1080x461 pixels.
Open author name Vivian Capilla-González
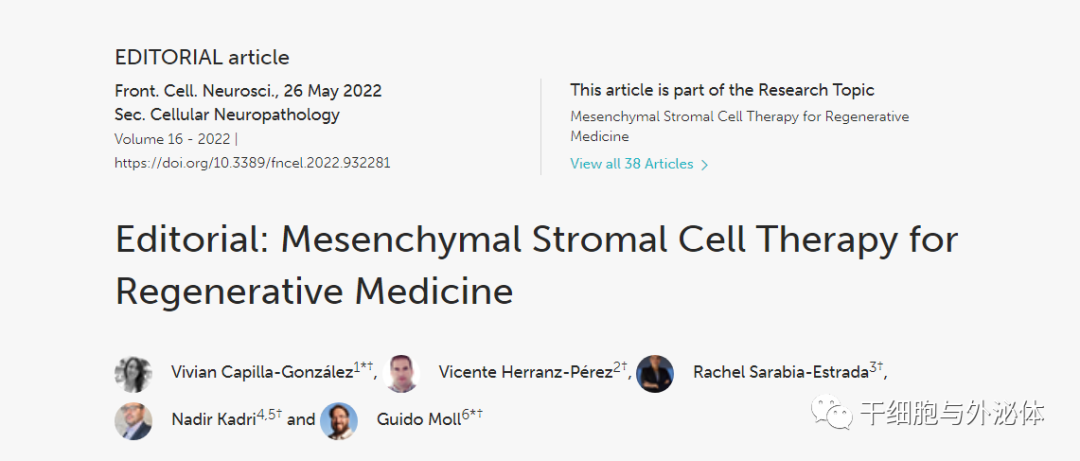262,373
